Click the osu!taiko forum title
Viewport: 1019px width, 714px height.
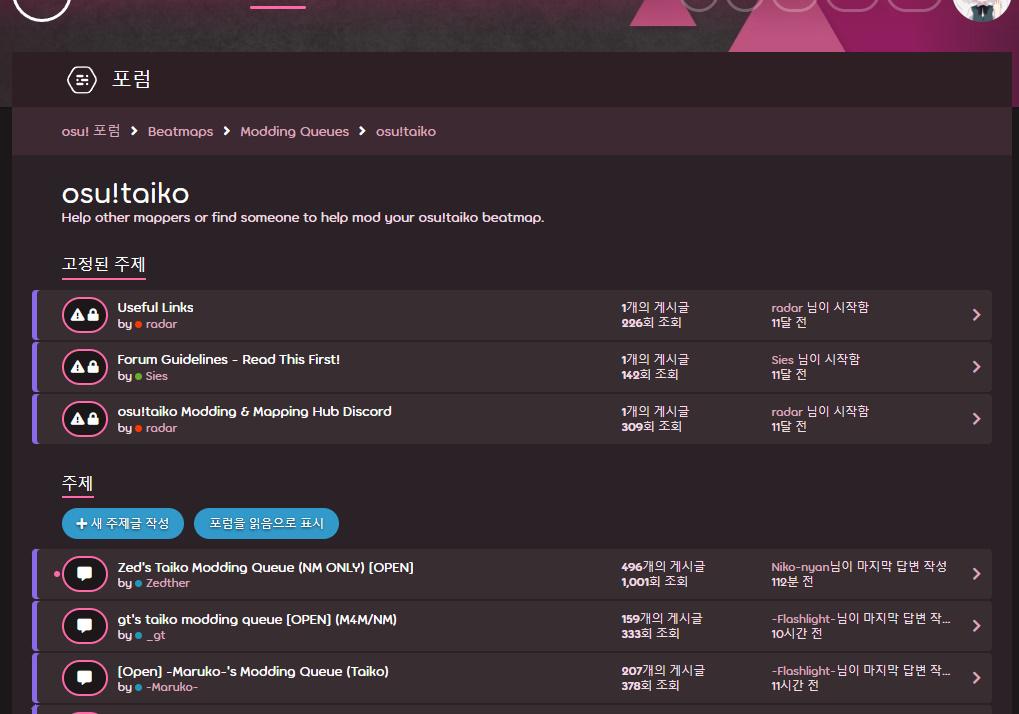click(125, 193)
